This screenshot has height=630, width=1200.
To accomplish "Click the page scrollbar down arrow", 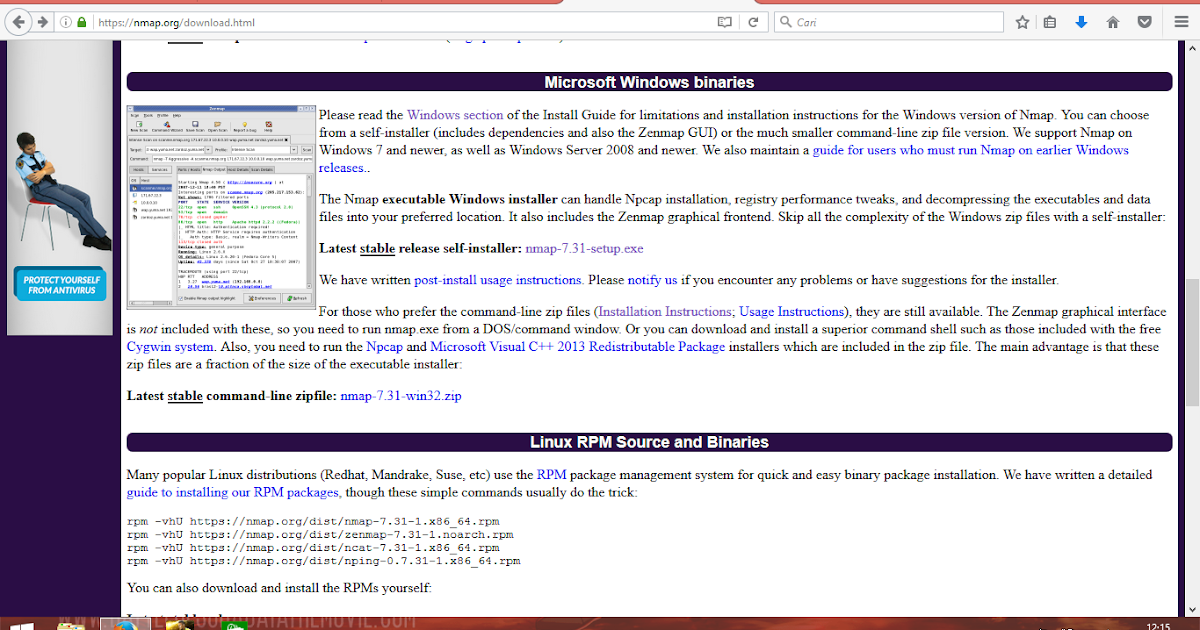I will (1193, 609).
